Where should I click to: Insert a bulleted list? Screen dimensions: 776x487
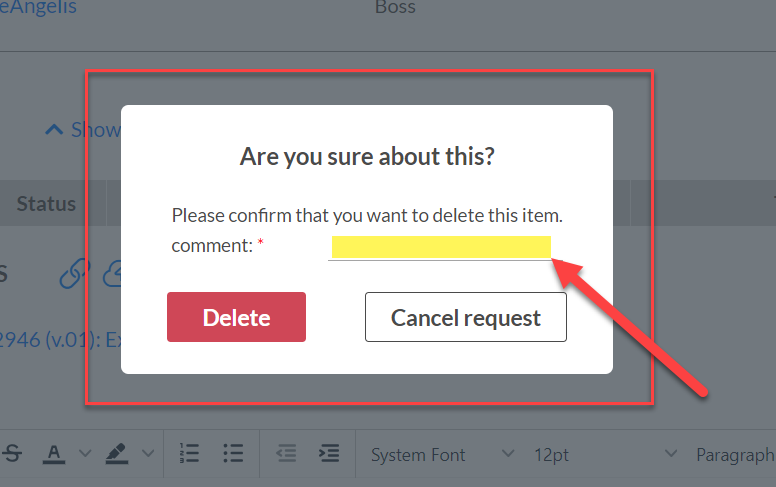[233, 453]
